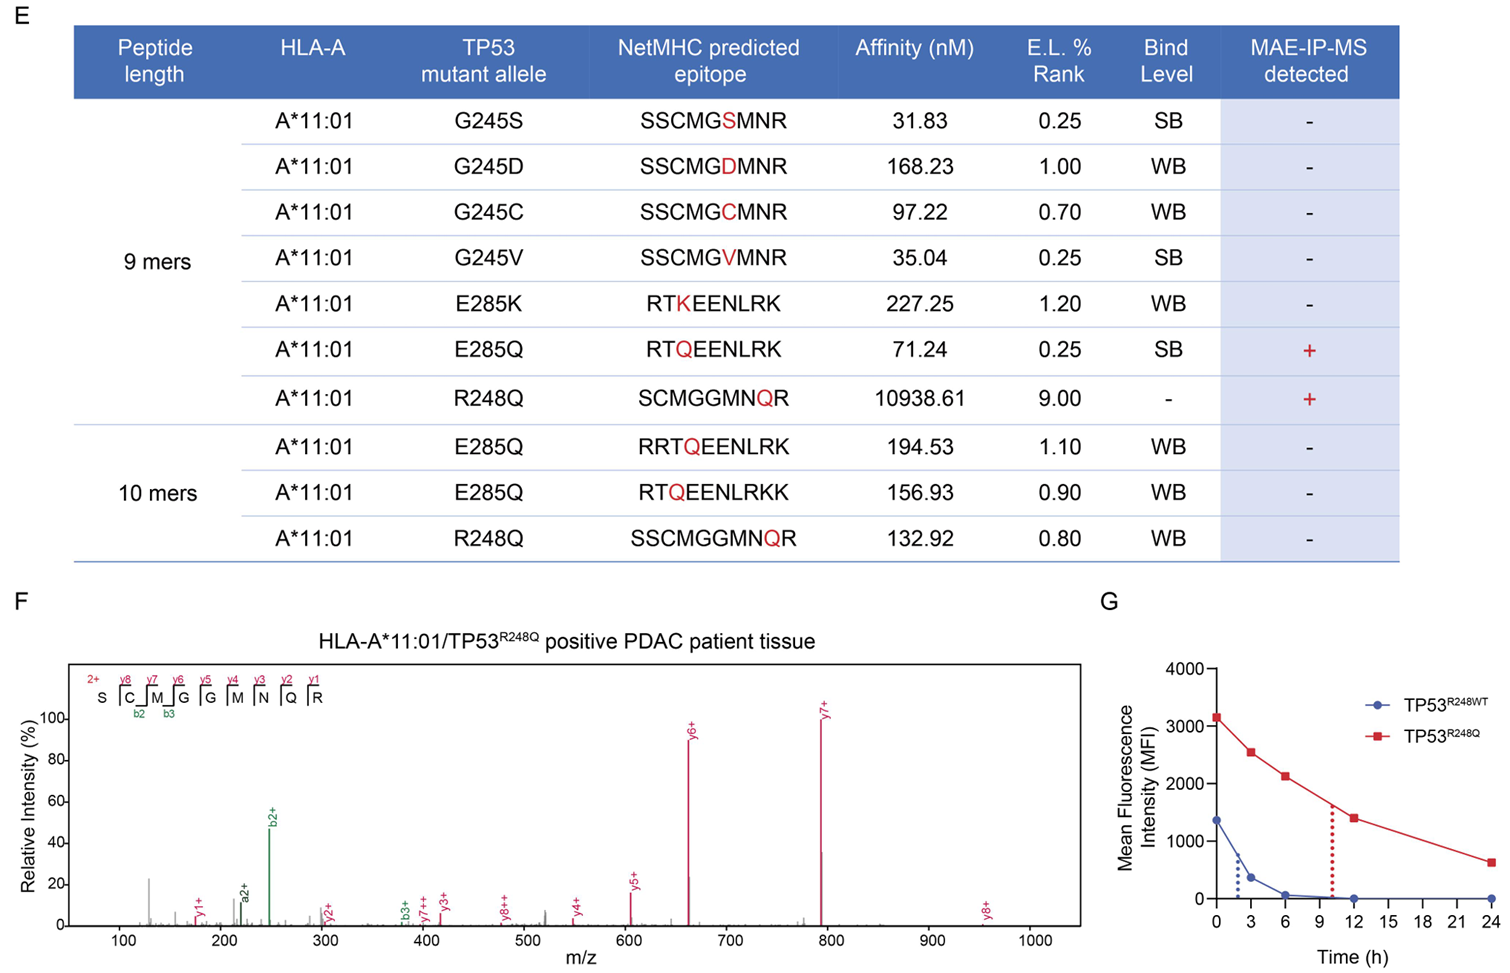This screenshot has width=1510, height=973.
Task: Click the "10 mers" peptide length group
Action: (157, 493)
